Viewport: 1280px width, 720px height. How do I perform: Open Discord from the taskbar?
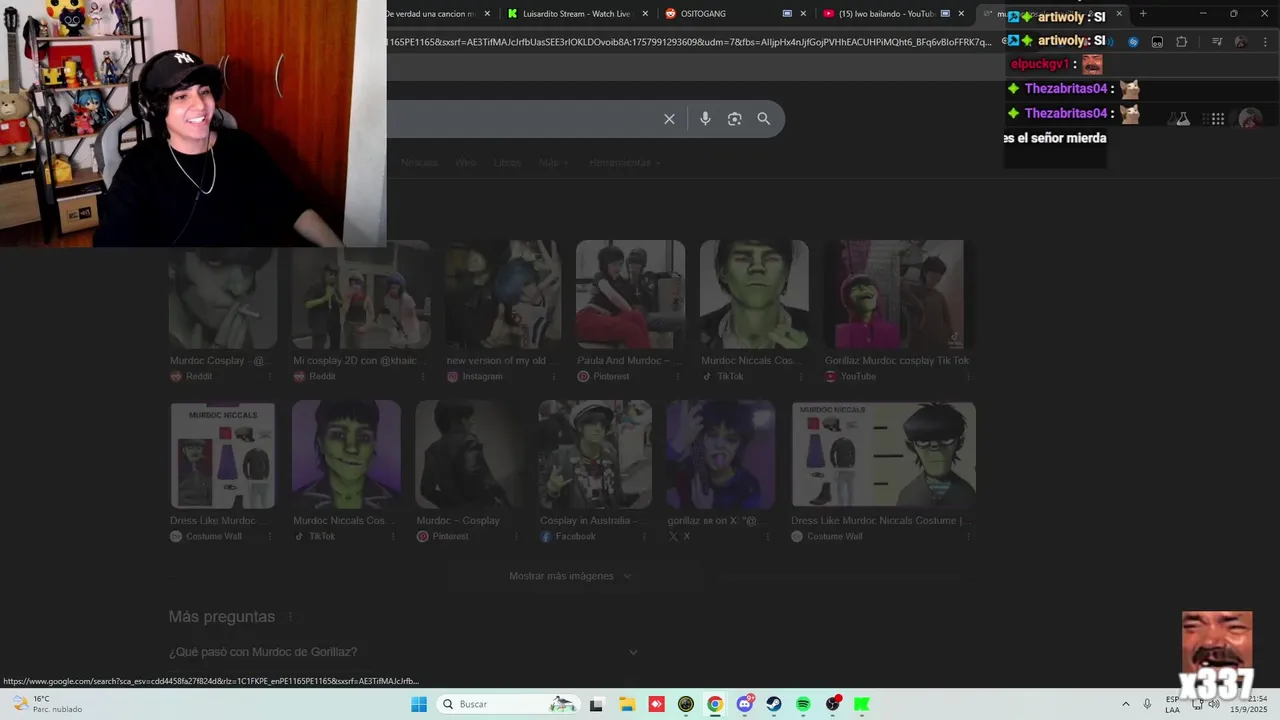point(745,704)
